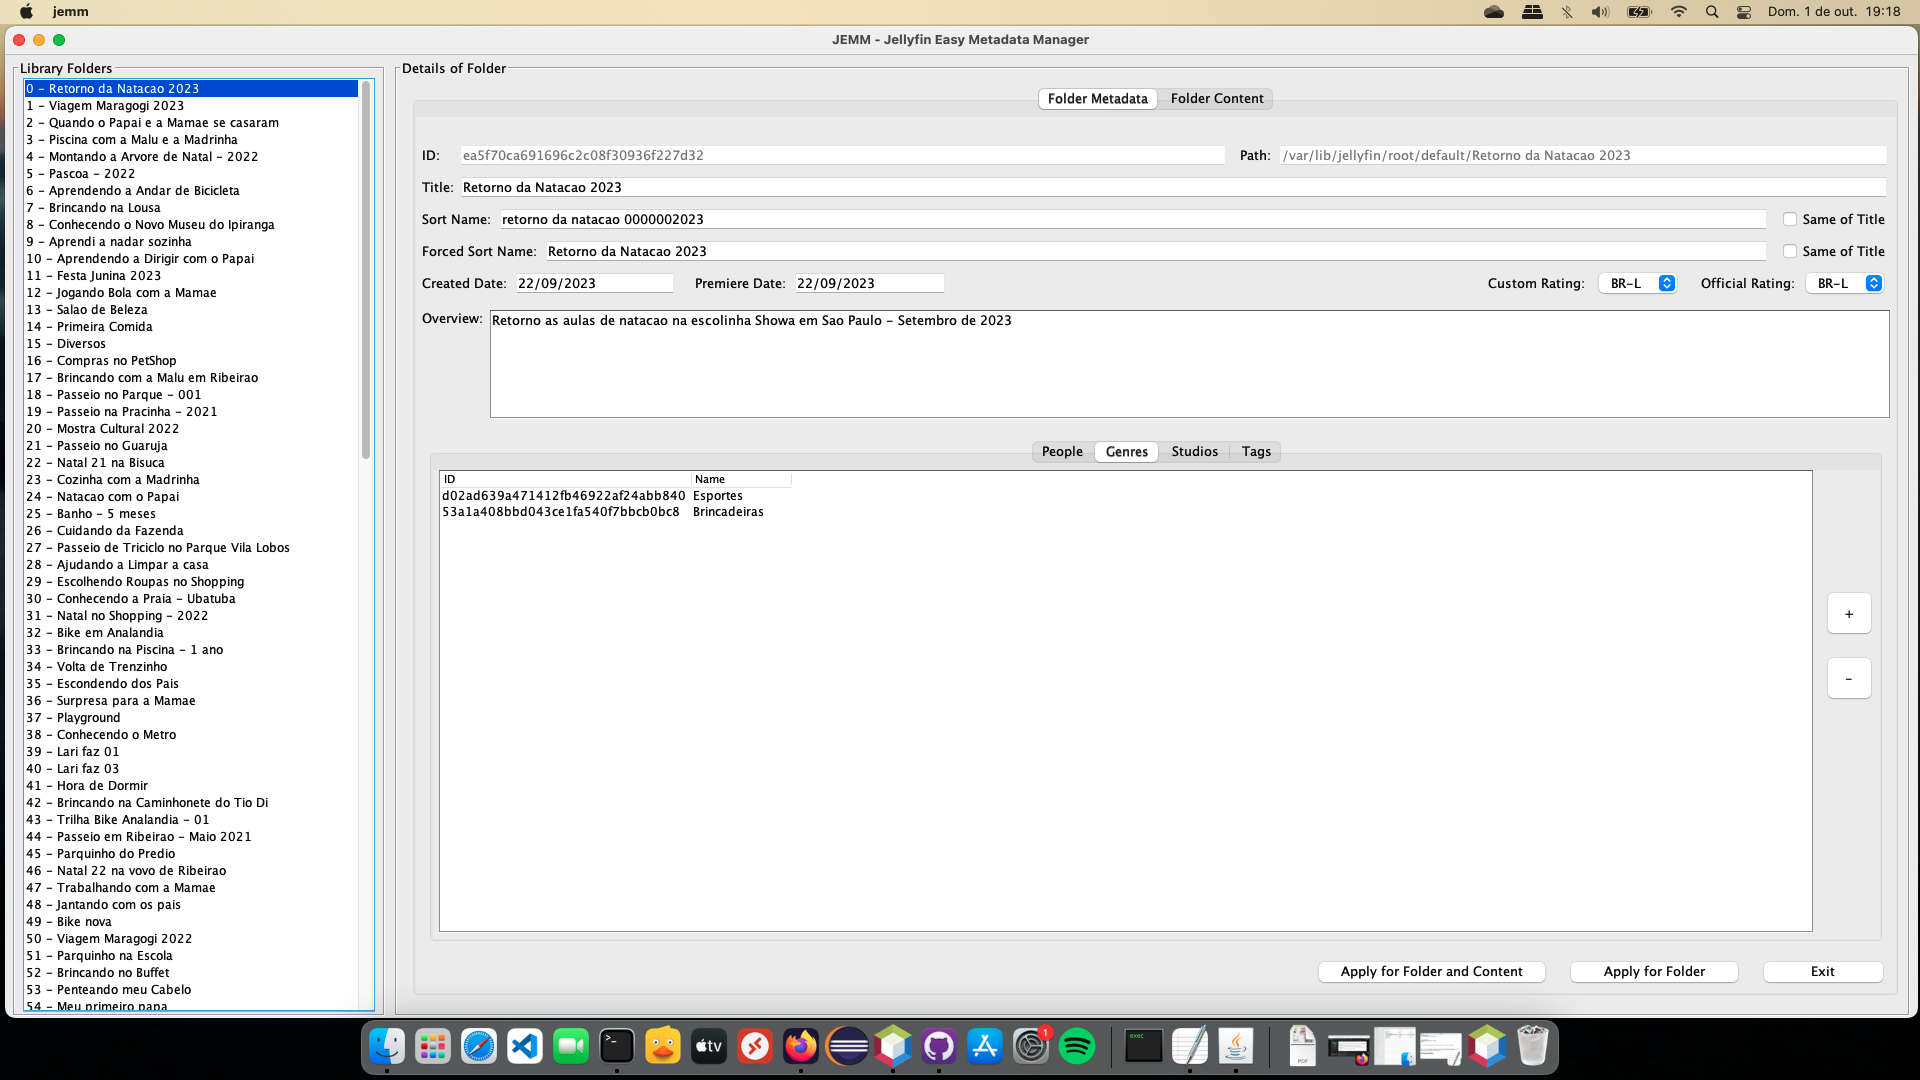Image resolution: width=1920 pixels, height=1080 pixels.
Task: Open the Studios tab
Action: 1194,451
